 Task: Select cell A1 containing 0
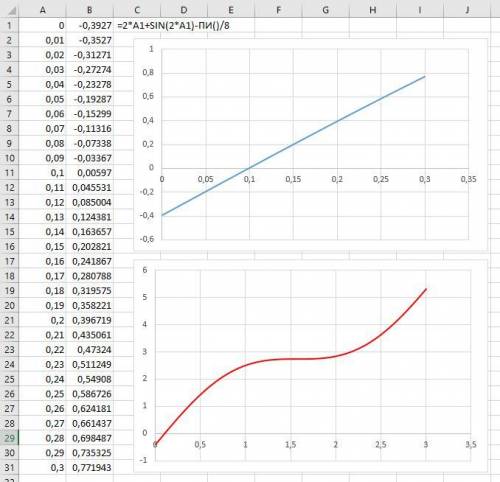pos(42,25)
